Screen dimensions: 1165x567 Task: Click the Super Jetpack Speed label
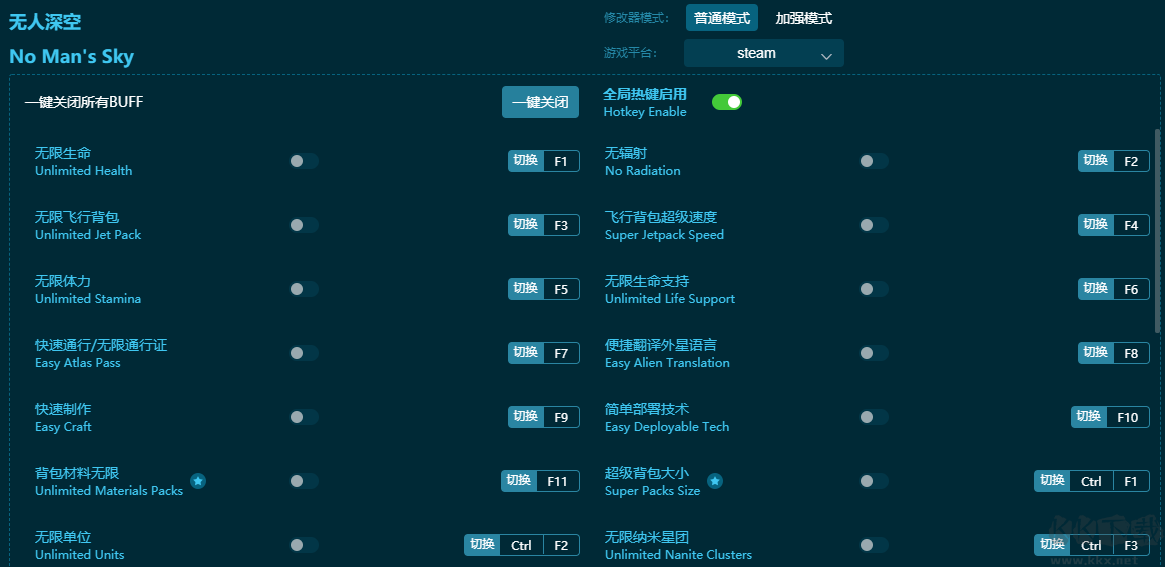pos(664,234)
